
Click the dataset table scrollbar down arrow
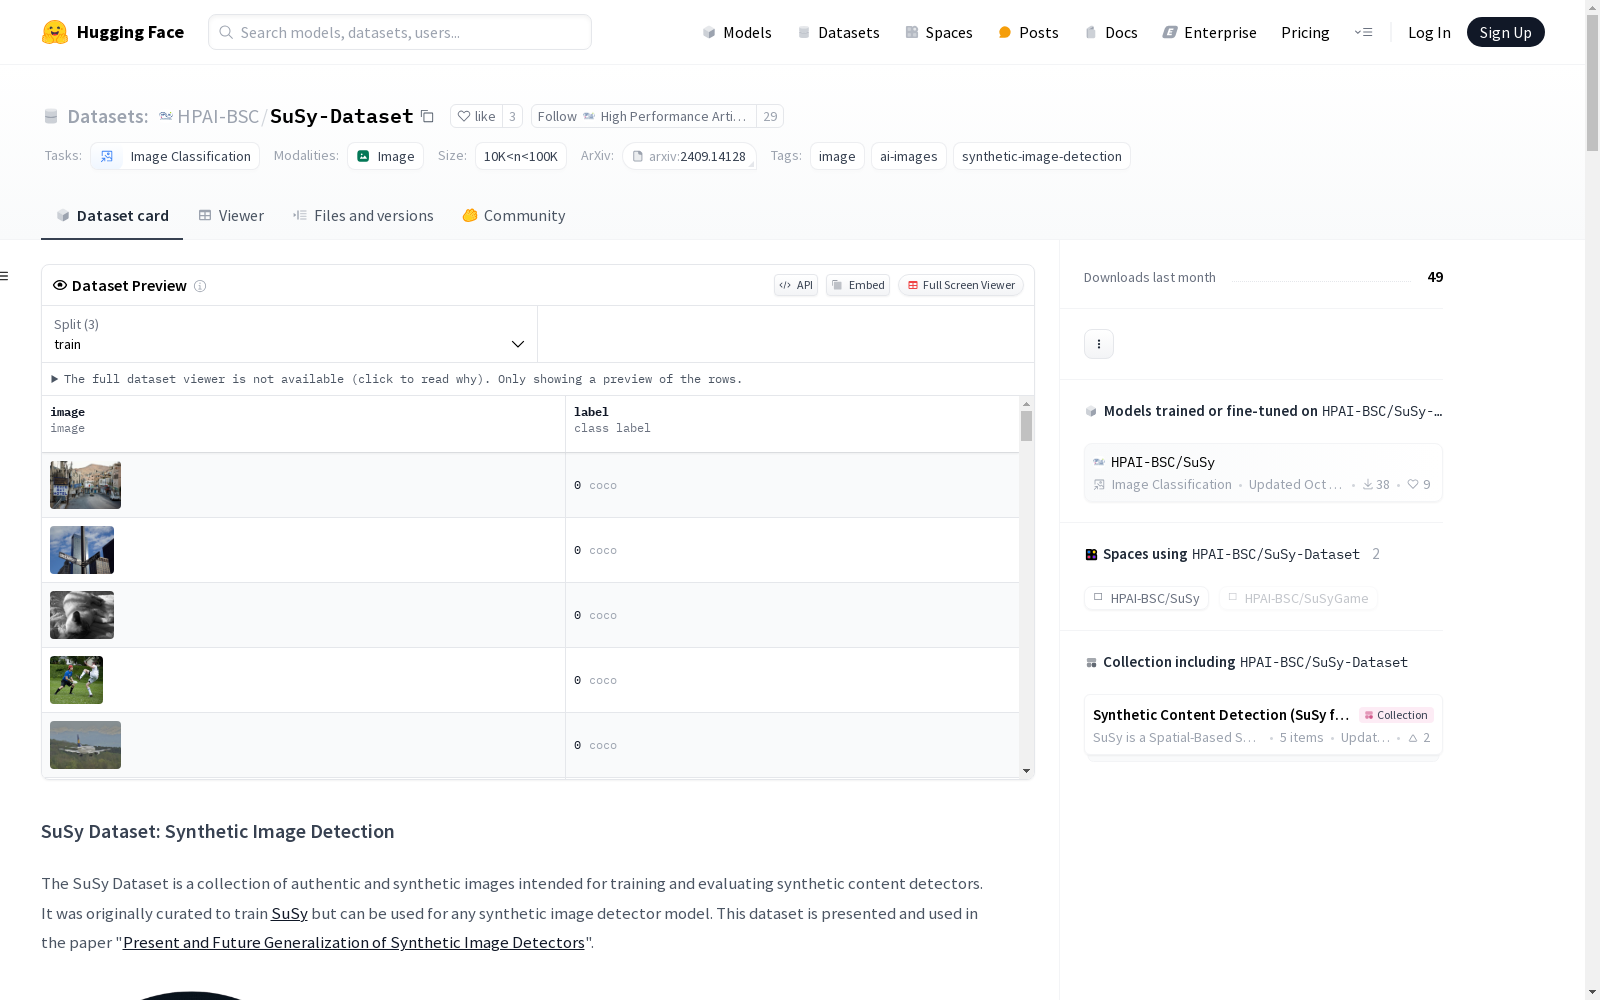coord(1026,771)
